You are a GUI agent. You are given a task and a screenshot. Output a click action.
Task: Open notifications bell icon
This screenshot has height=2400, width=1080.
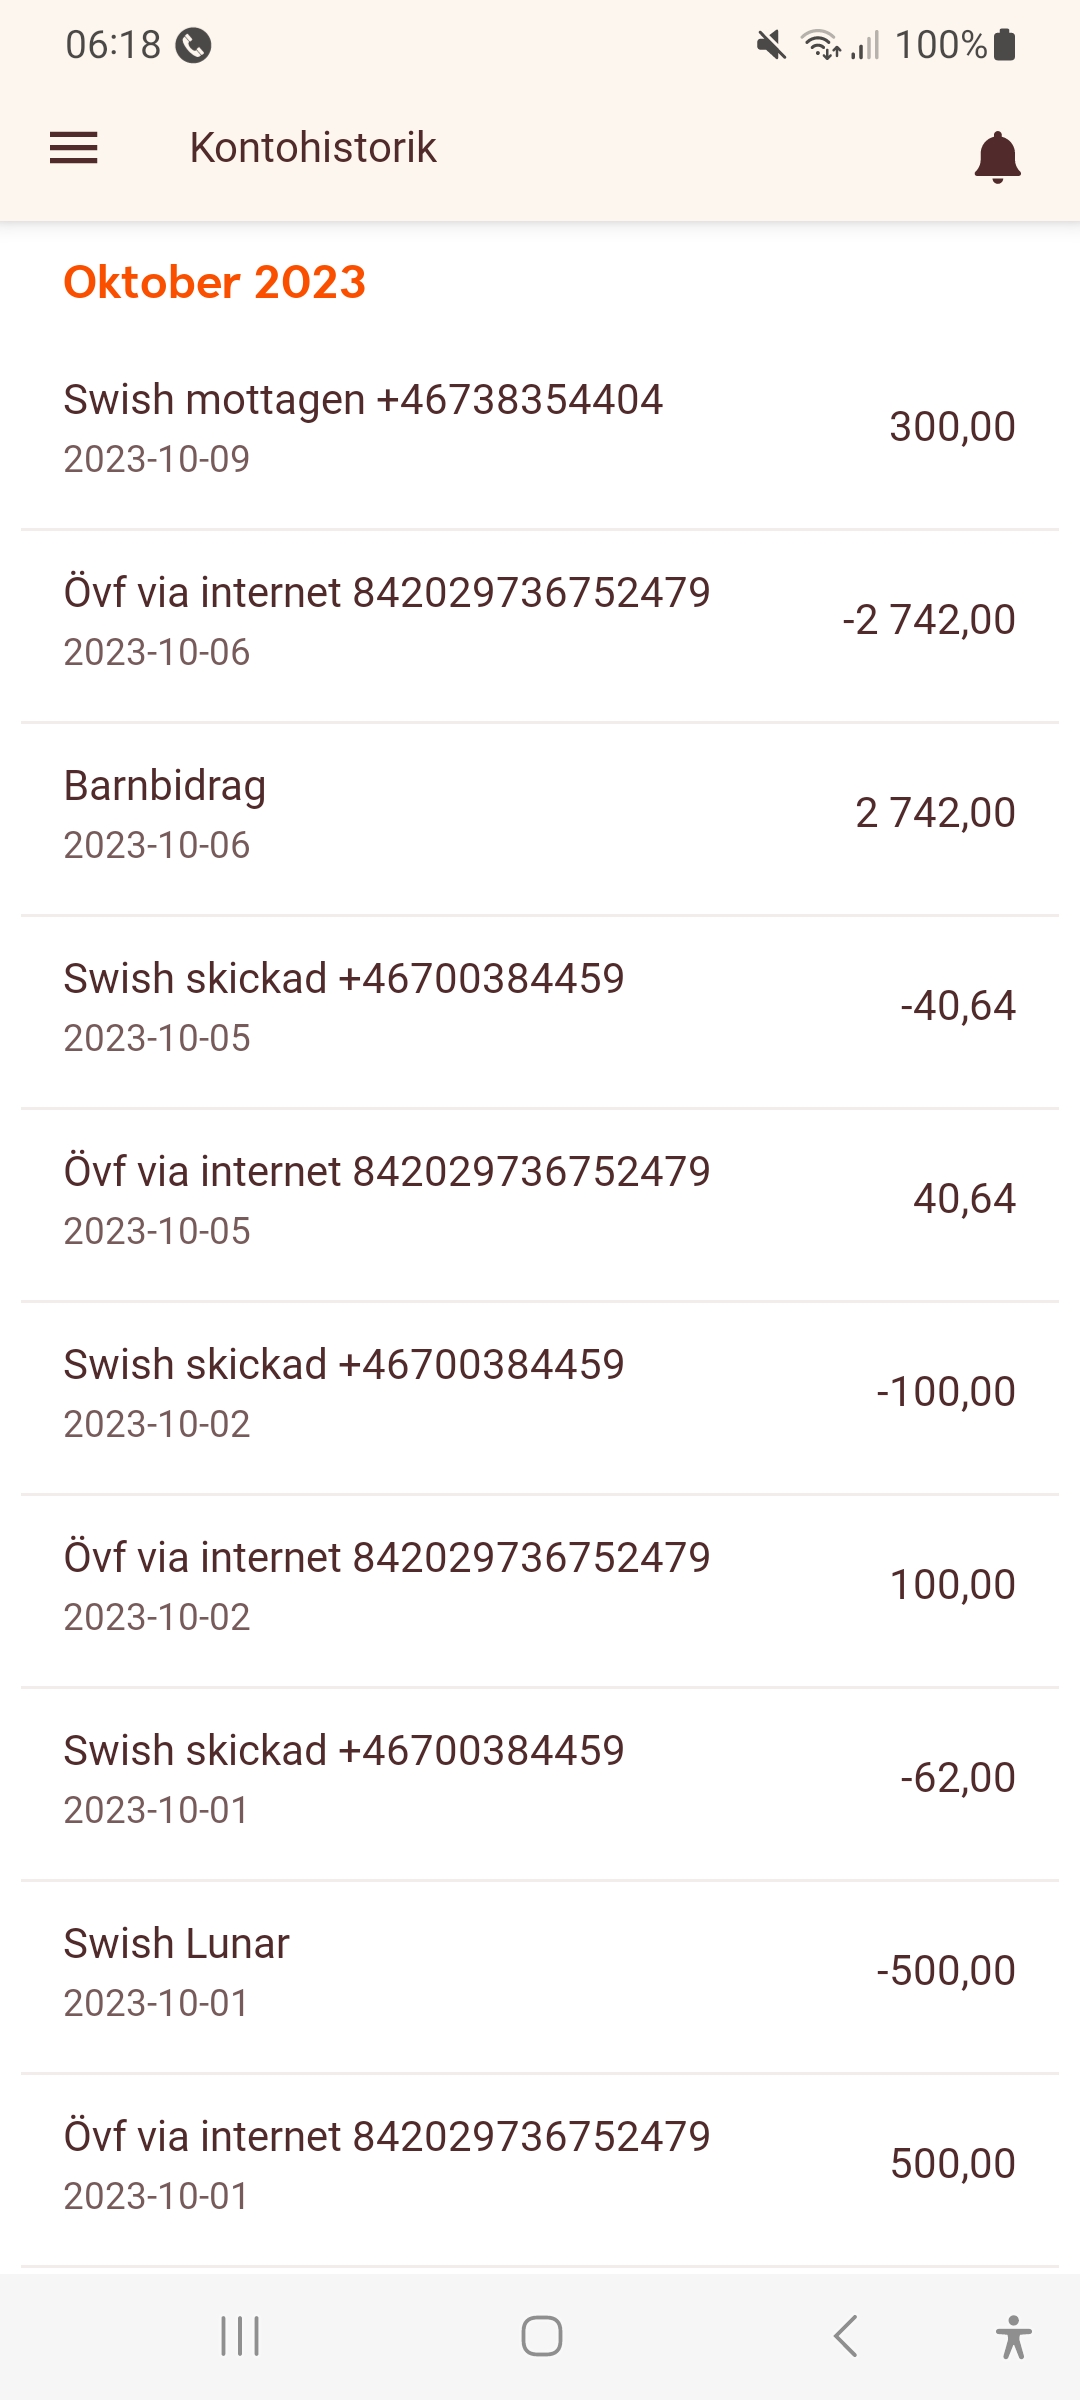click(x=997, y=157)
